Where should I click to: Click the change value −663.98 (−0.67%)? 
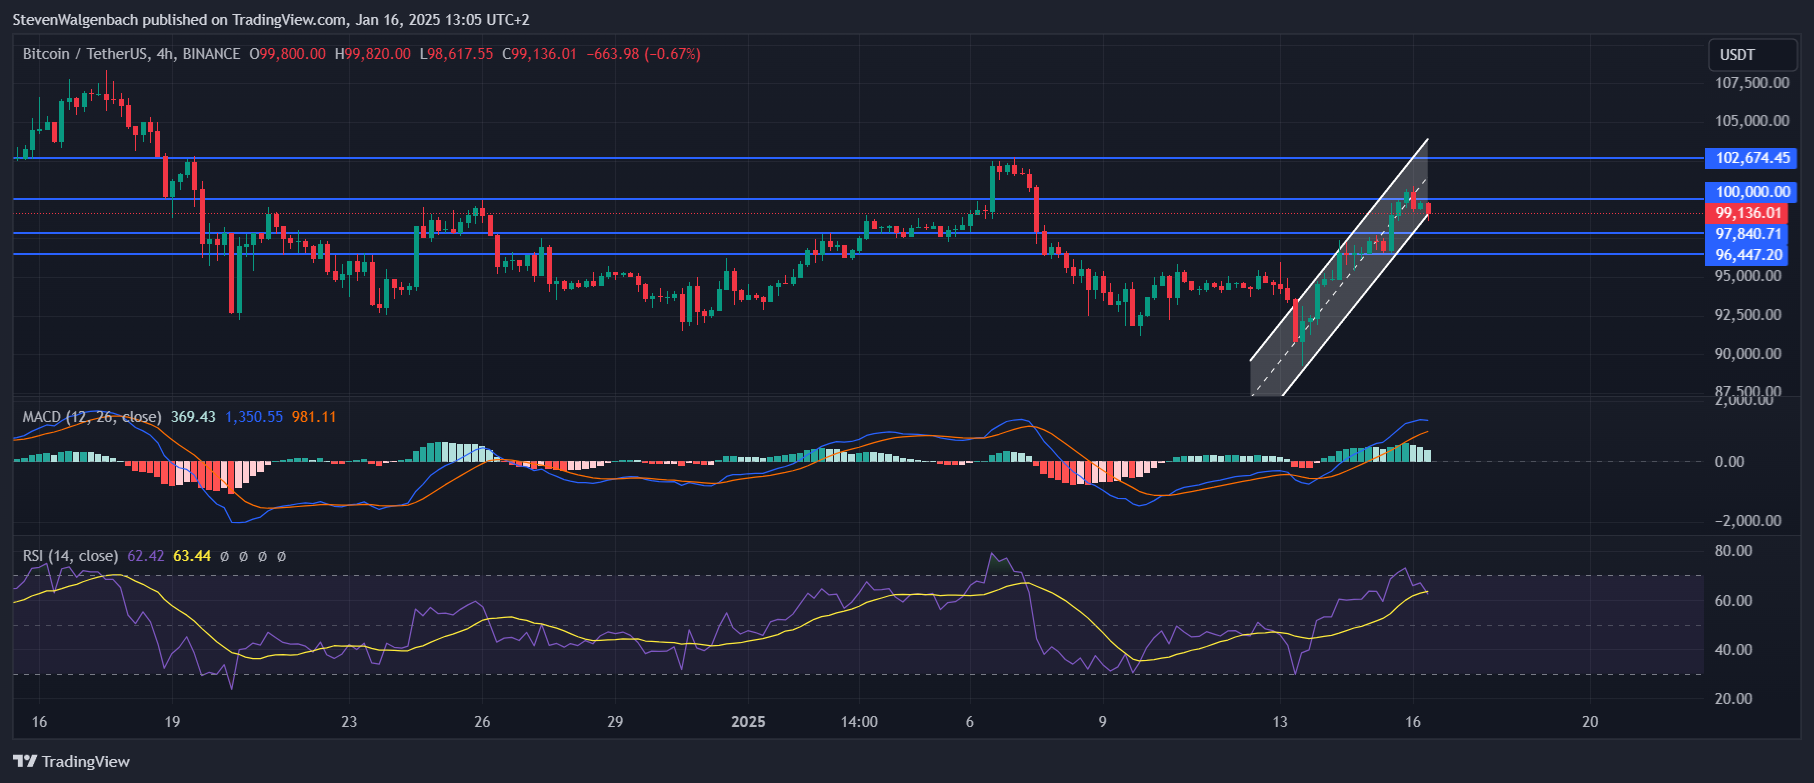(x=643, y=54)
